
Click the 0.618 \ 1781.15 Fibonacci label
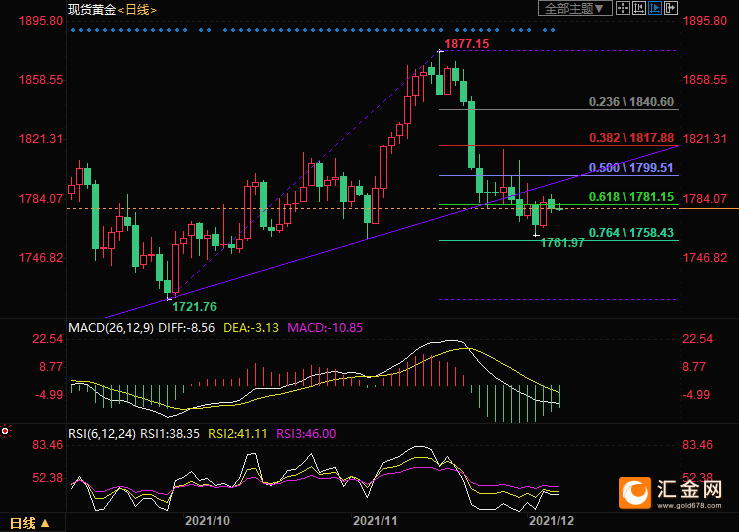(x=632, y=197)
